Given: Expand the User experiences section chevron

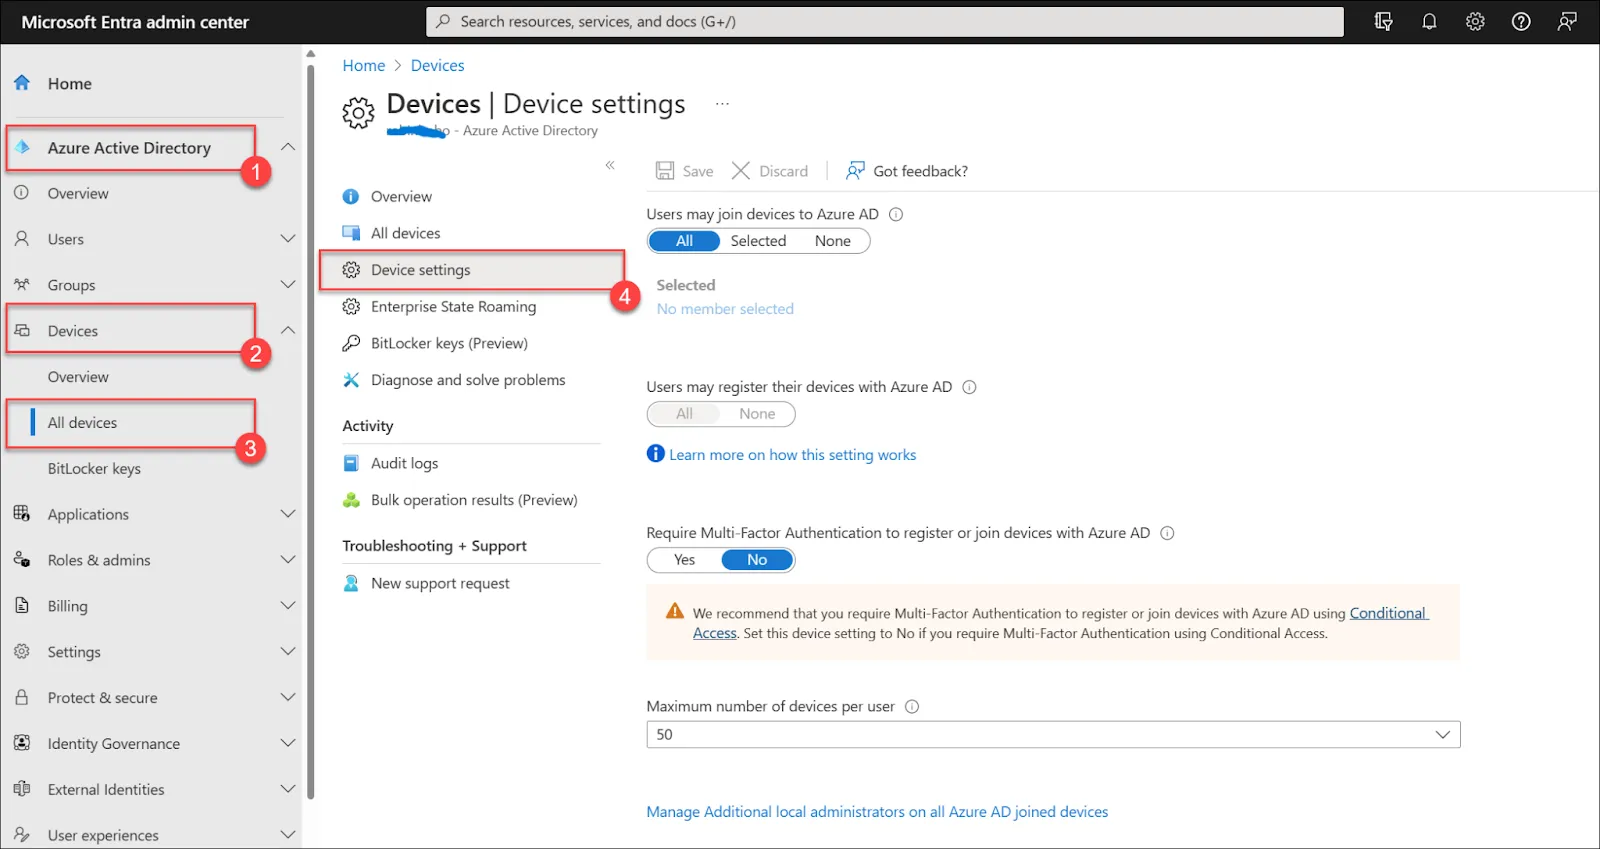Looking at the screenshot, I should coord(288,835).
